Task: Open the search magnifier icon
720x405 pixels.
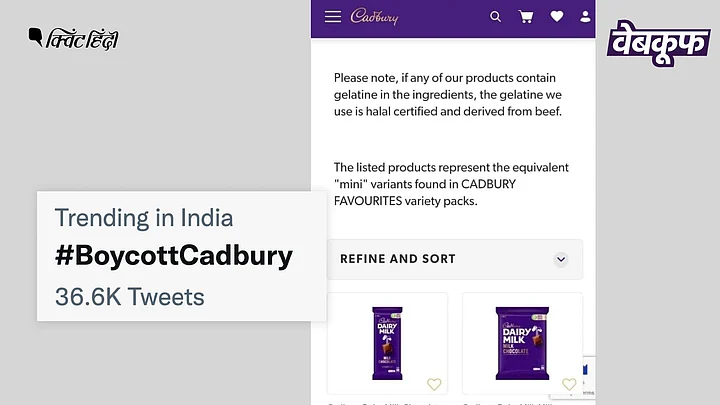Action: [x=495, y=17]
